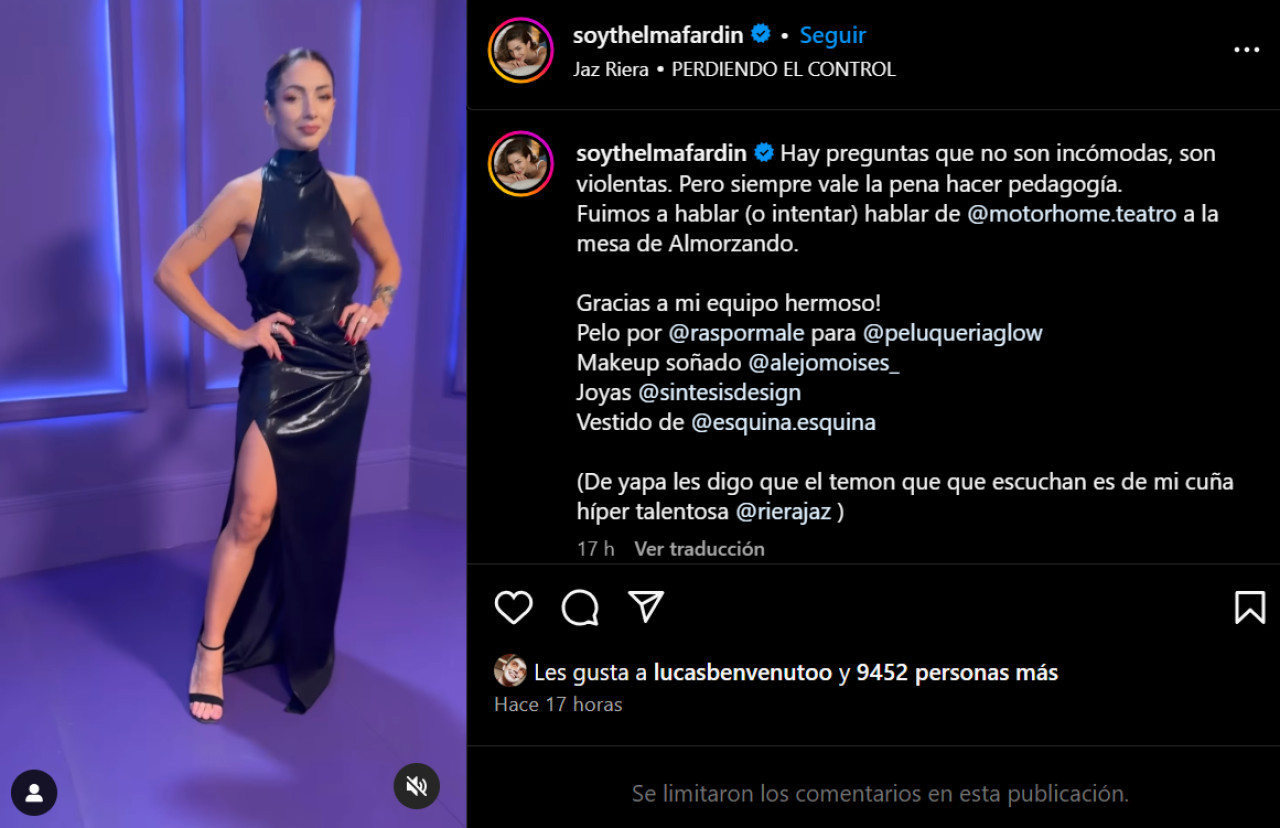The width and height of the screenshot is (1280, 828).
Task: Open the @esquina.esquina dress credit
Action: click(783, 423)
